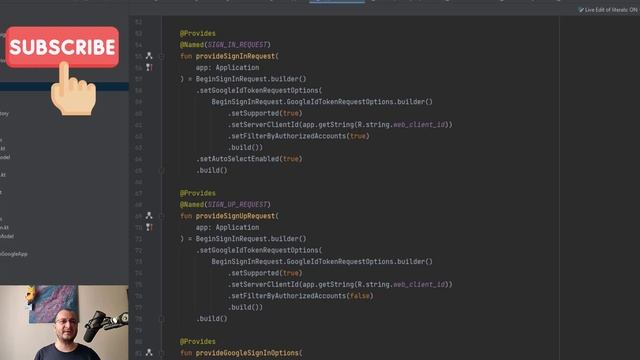The height and width of the screenshot is (360, 640).
Task: Click the gutter marker beside first 'app: Application' line
Action: [x=149, y=67]
